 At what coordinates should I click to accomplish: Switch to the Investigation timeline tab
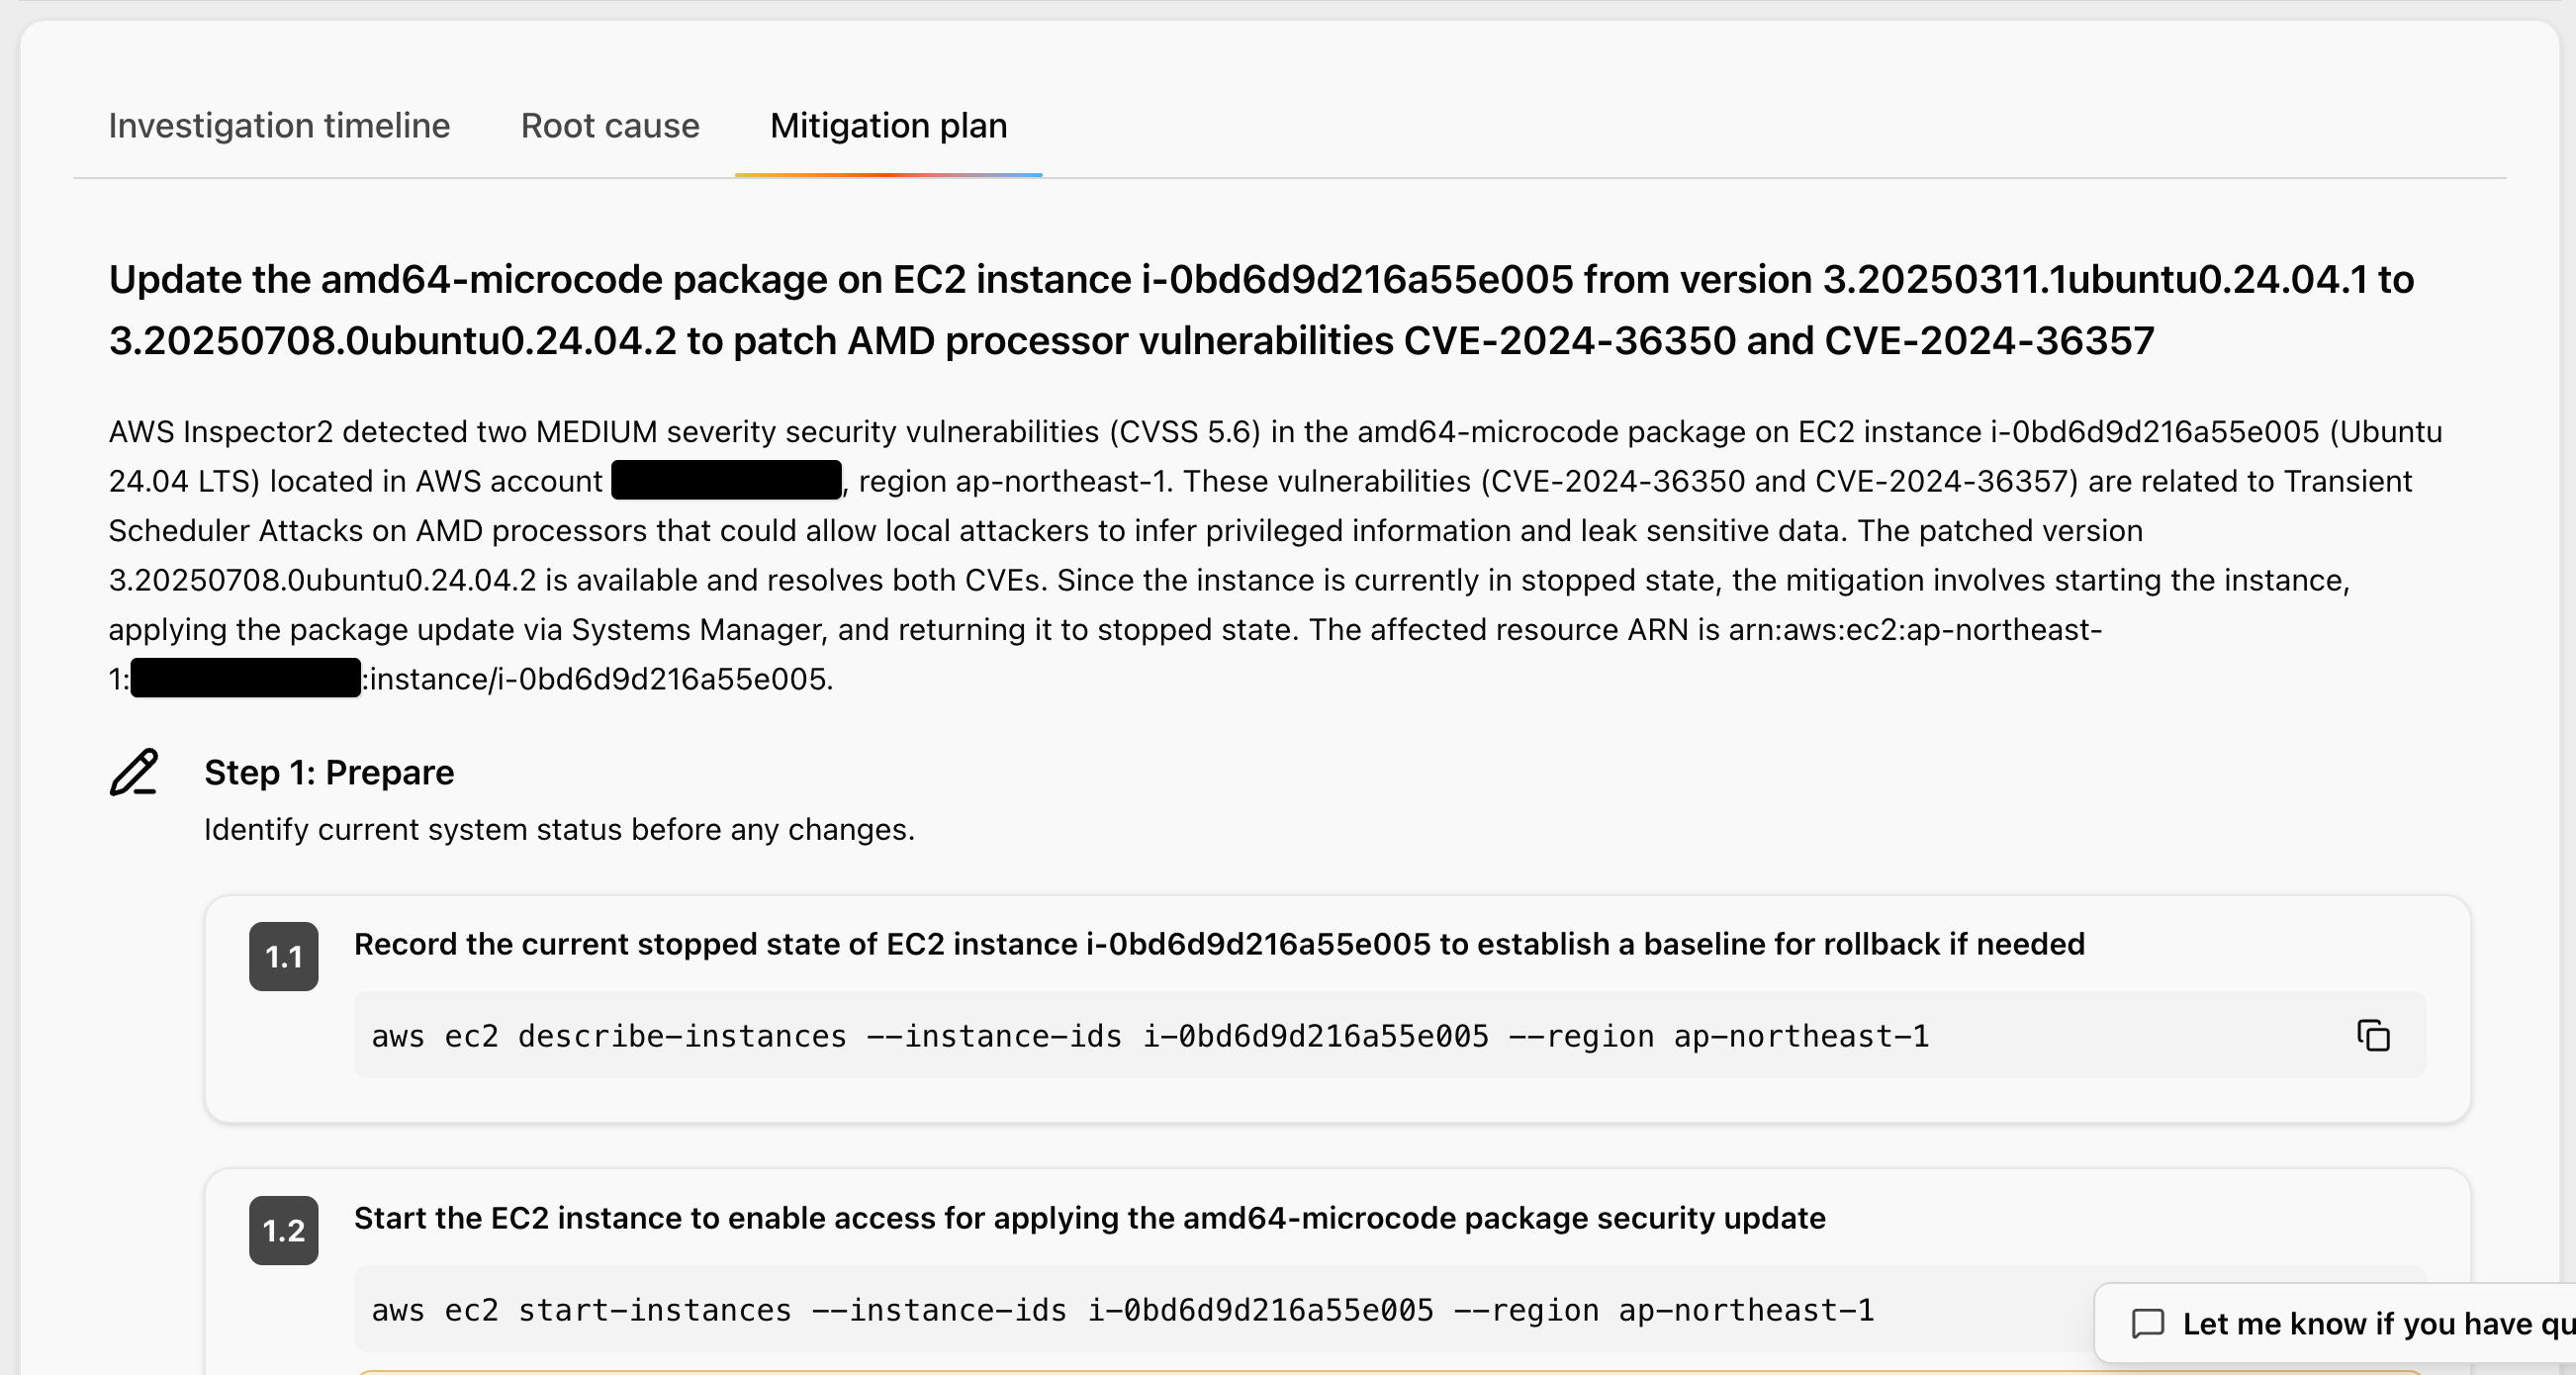[x=279, y=126]
